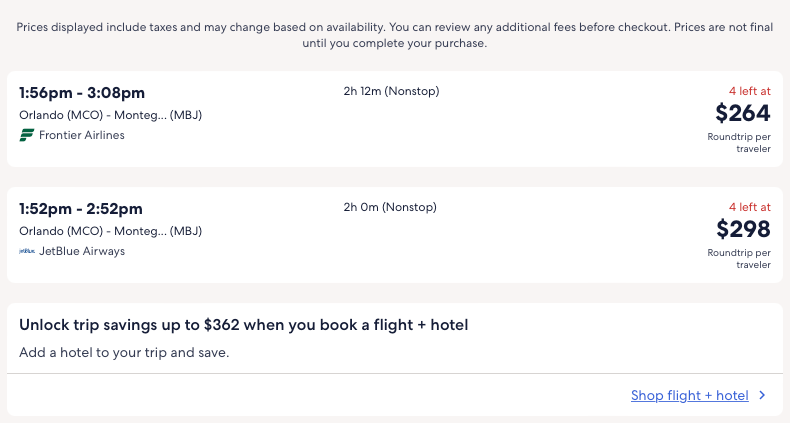Click the JetBlue Airways logo icon
Viewport: 790px width, 423px height.
(27, 251)
